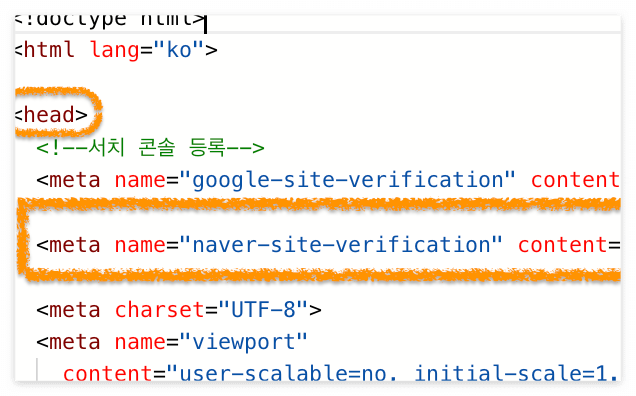The image size is (636, 396).
Task: Click the head opening tag
Action: [x=52, y=115]
